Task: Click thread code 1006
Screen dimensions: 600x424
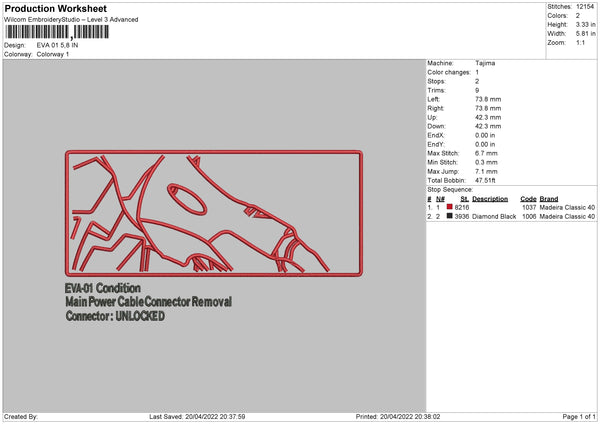Action: click(529, 217)
